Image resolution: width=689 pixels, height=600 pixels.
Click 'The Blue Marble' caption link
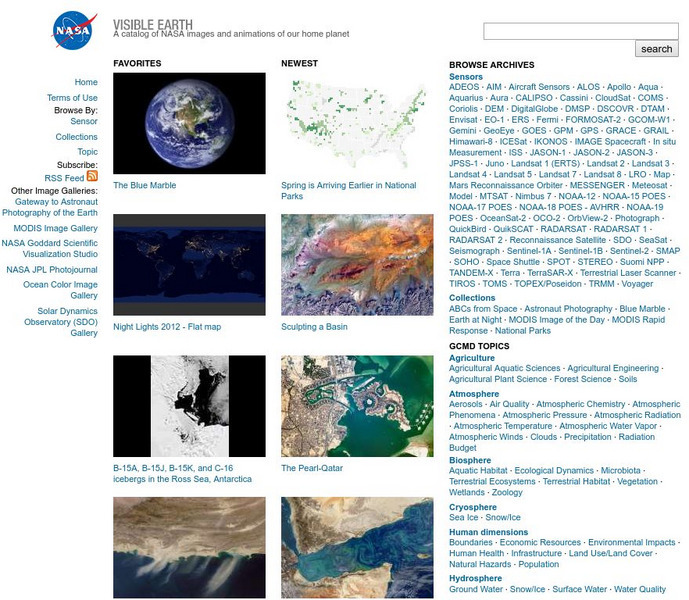click(x=145, y=185)
